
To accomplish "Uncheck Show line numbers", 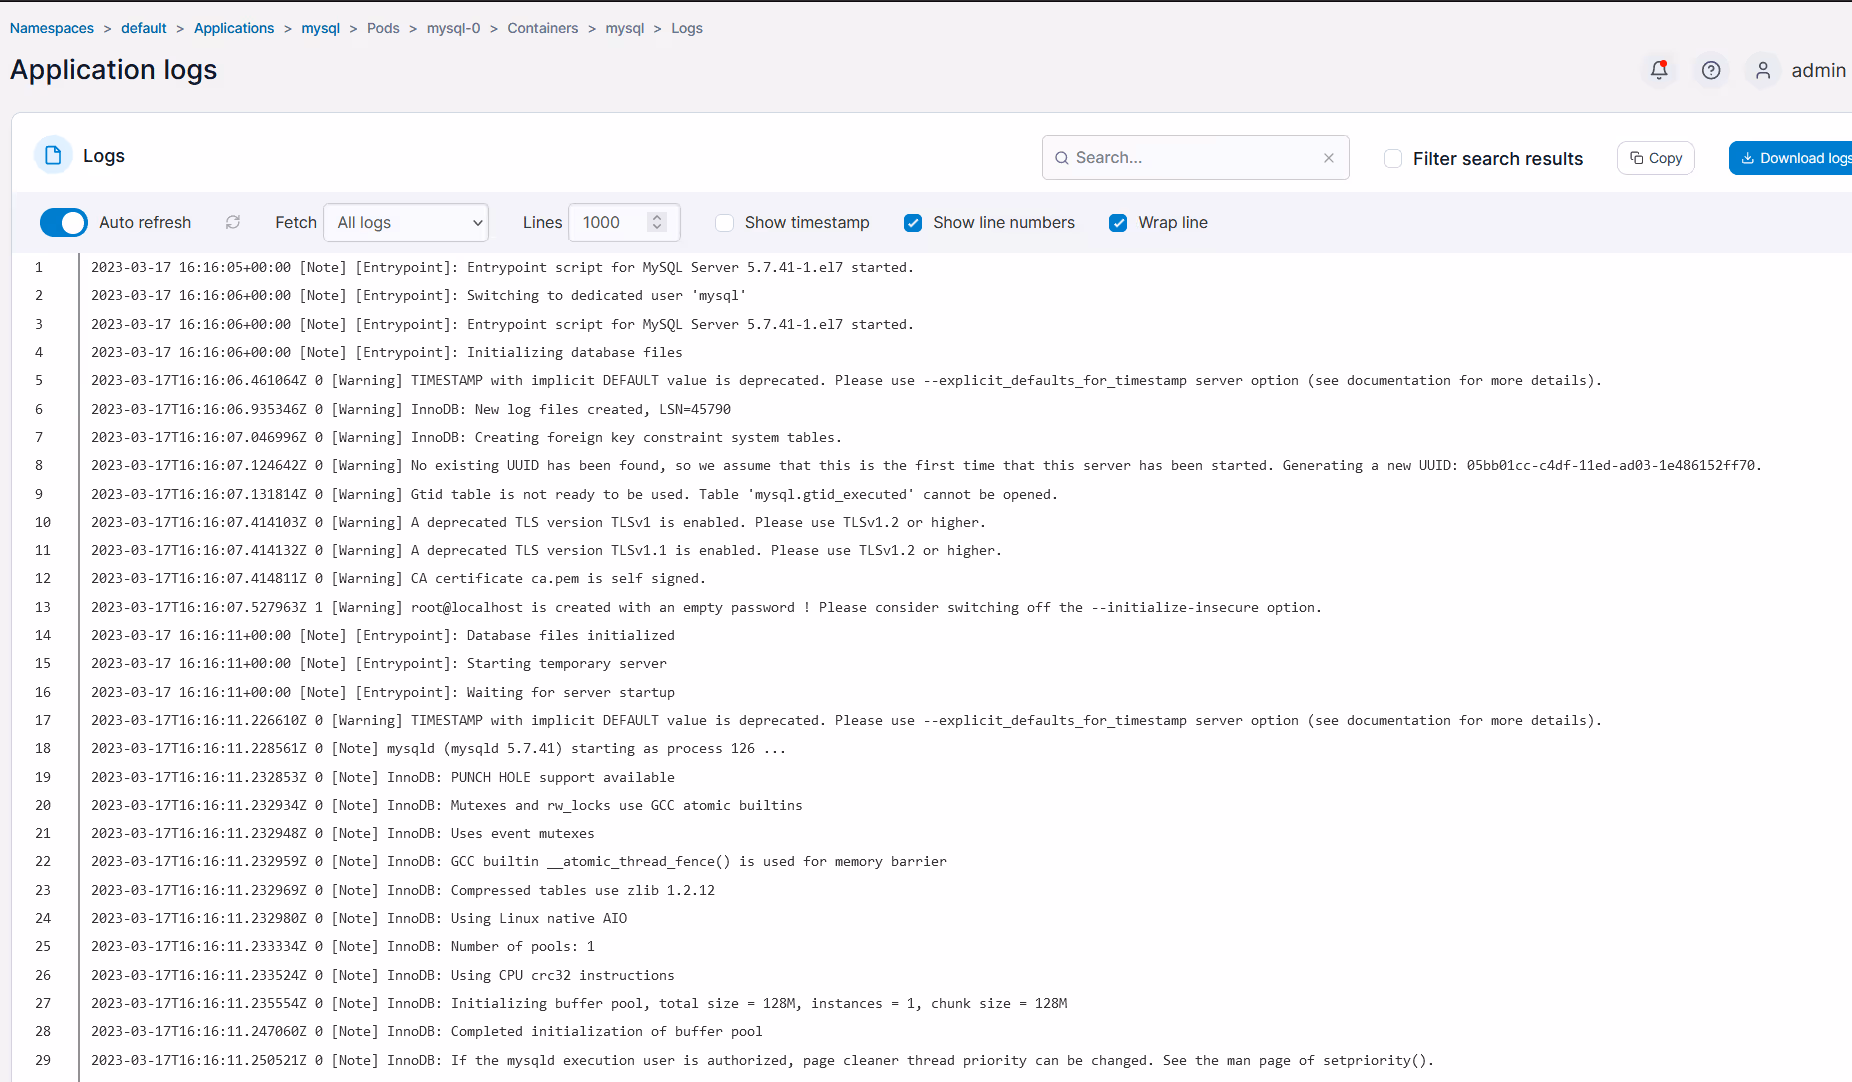I will 913,223.
